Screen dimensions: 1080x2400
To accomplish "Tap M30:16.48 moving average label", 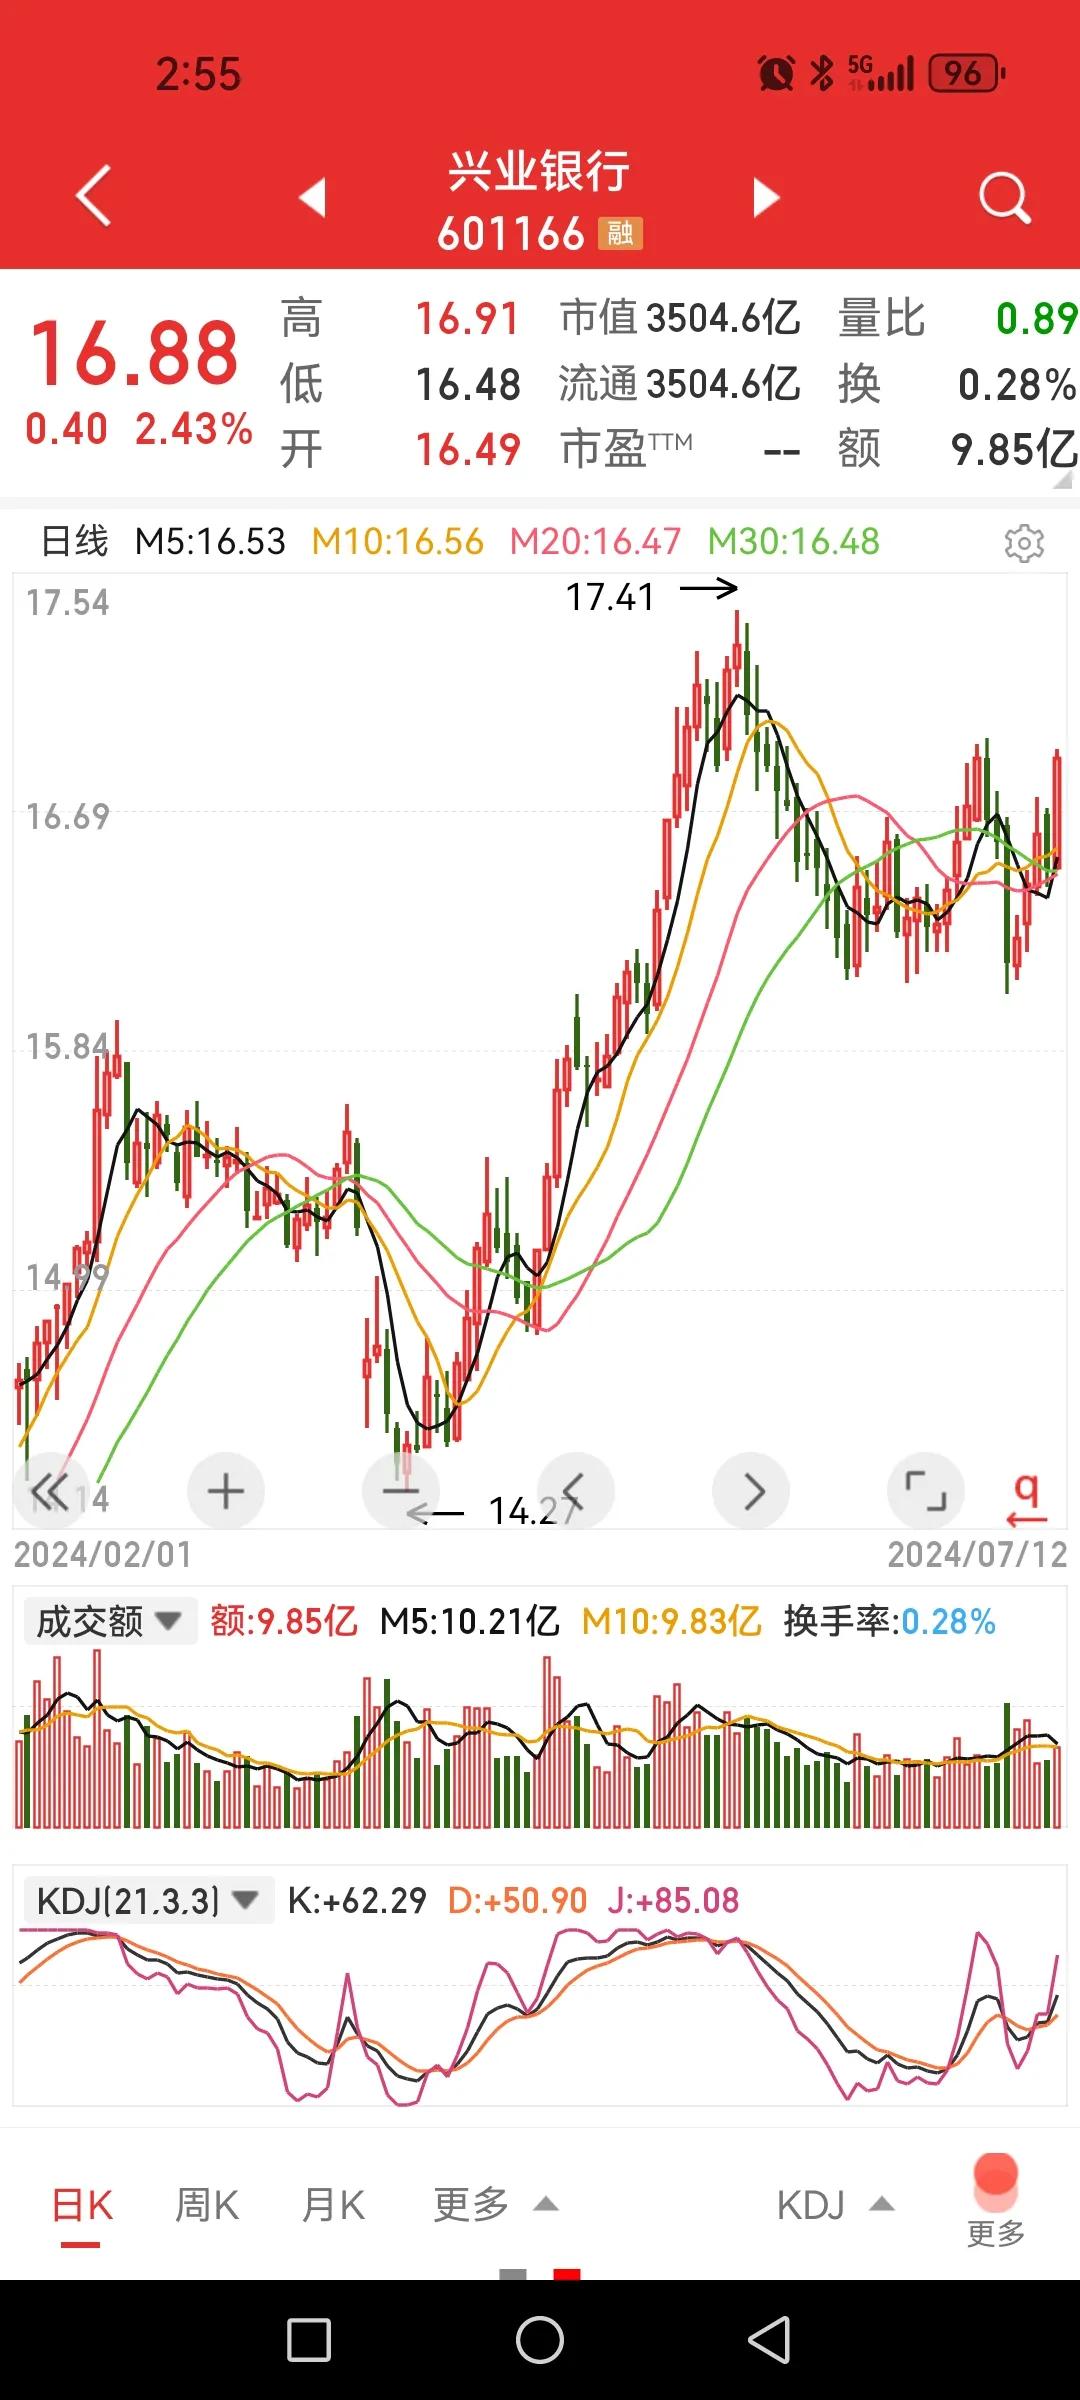I will [794, 541].
